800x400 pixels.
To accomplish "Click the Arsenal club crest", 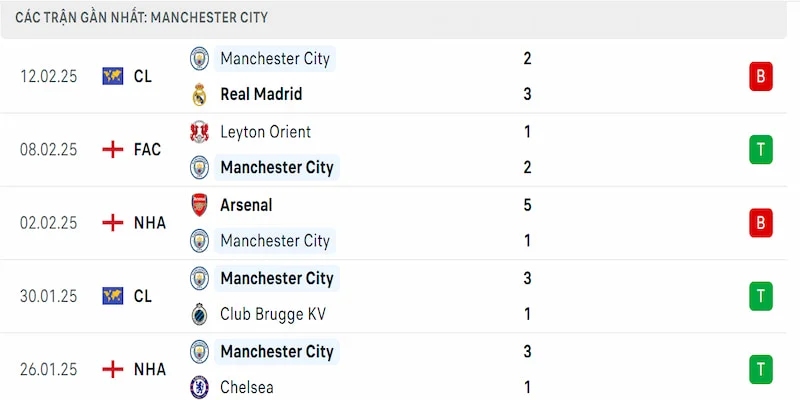I will [200, 205].
